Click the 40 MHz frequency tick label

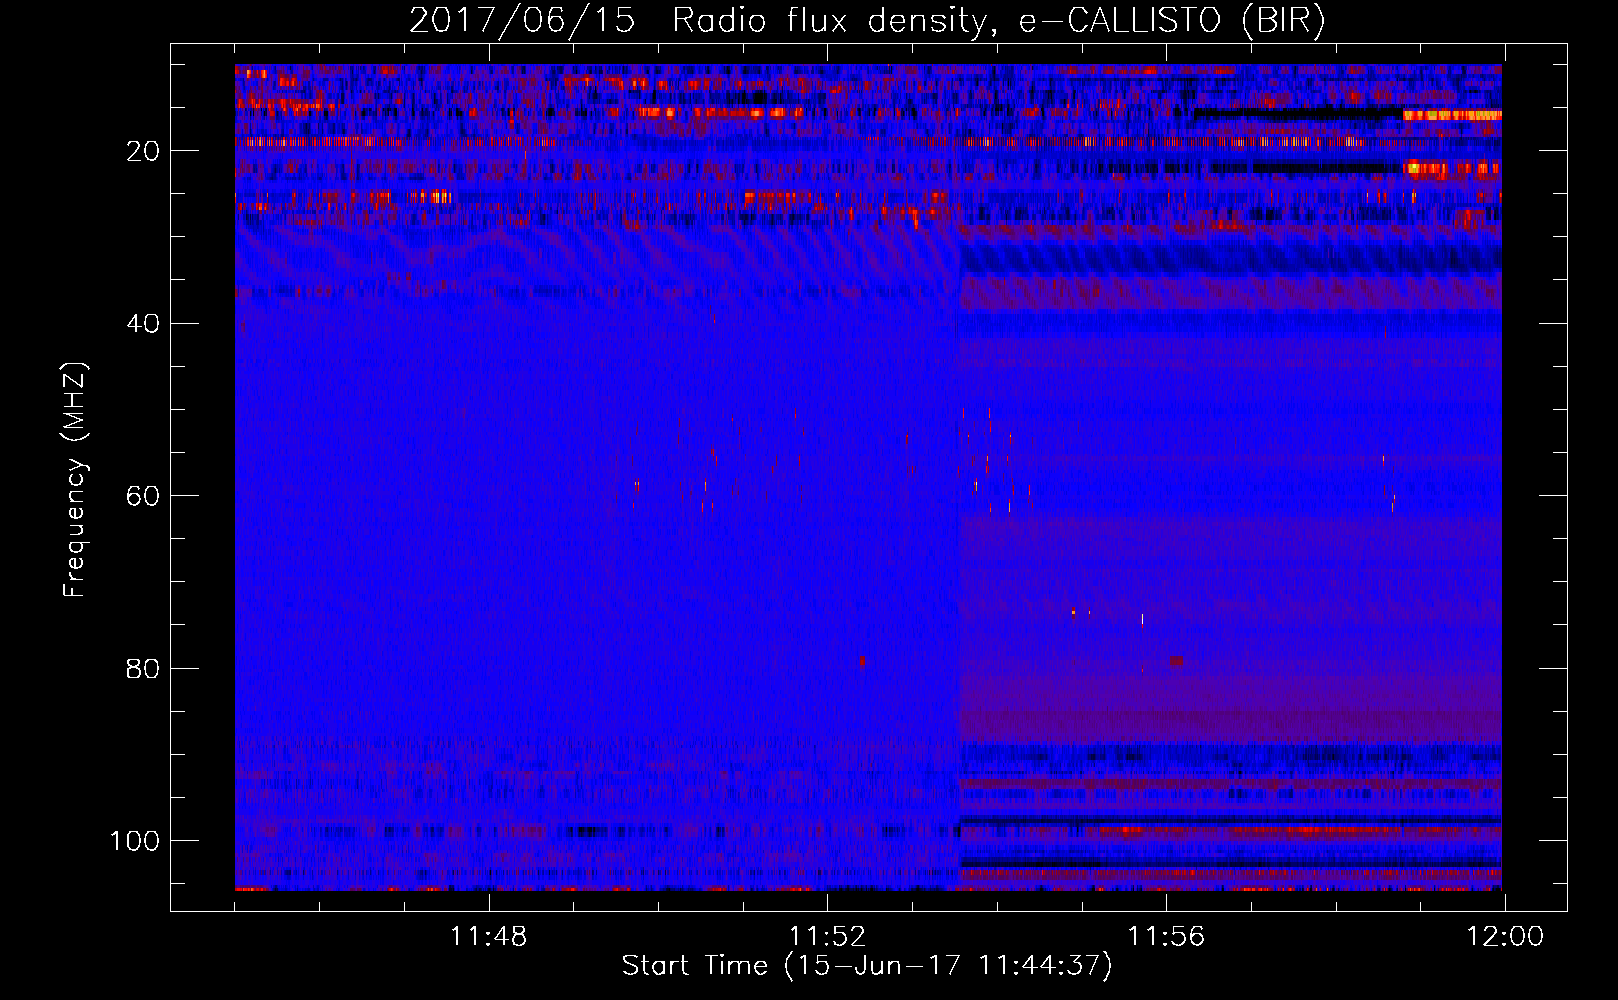pyautogui.click(x=143, y=324)
